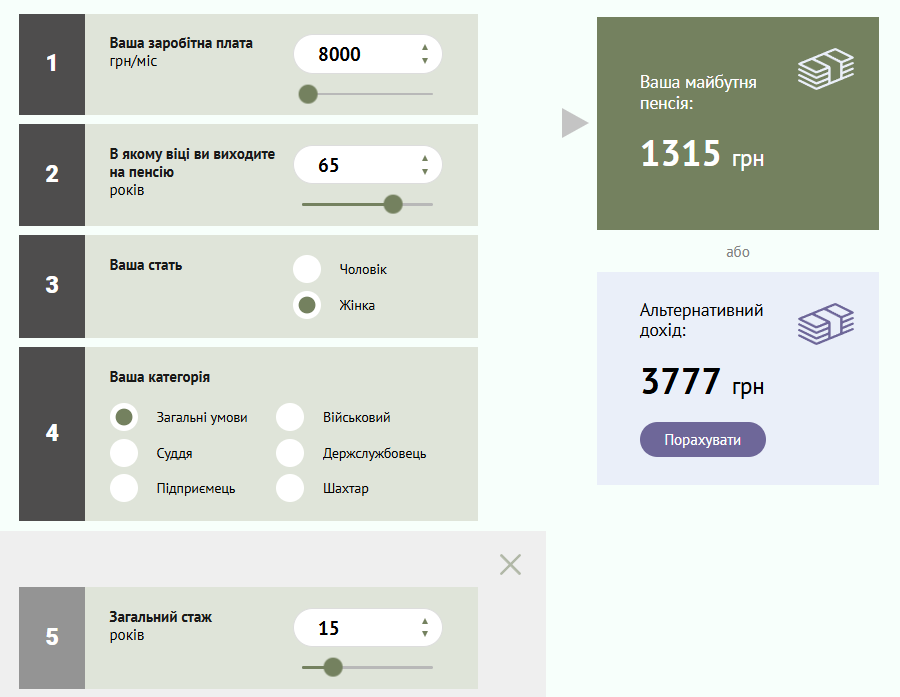Screen dimensions: 900x697
Task: Click the gray play arrow beside pension result
Action: click(574, 123)
